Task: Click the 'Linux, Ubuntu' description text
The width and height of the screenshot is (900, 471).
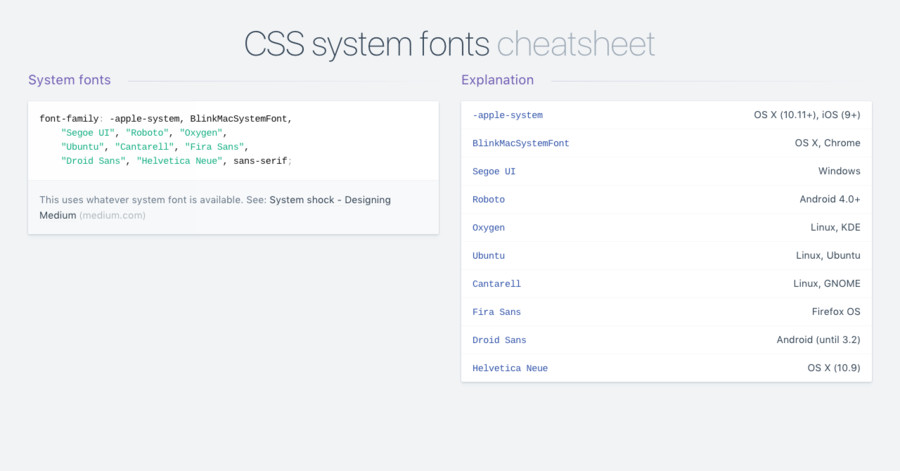Action: 828,255
